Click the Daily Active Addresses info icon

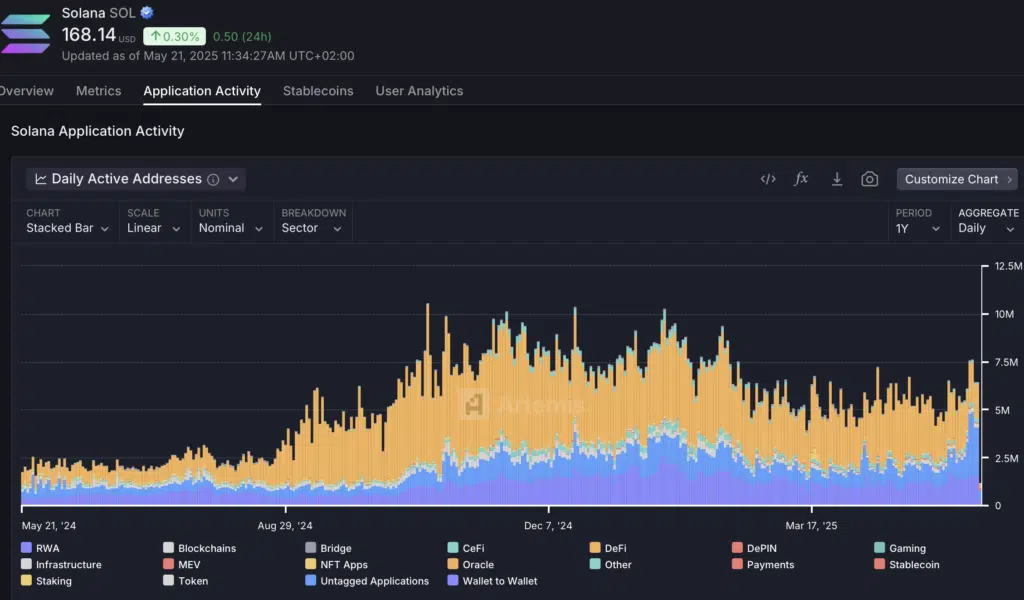coord(213,180)
